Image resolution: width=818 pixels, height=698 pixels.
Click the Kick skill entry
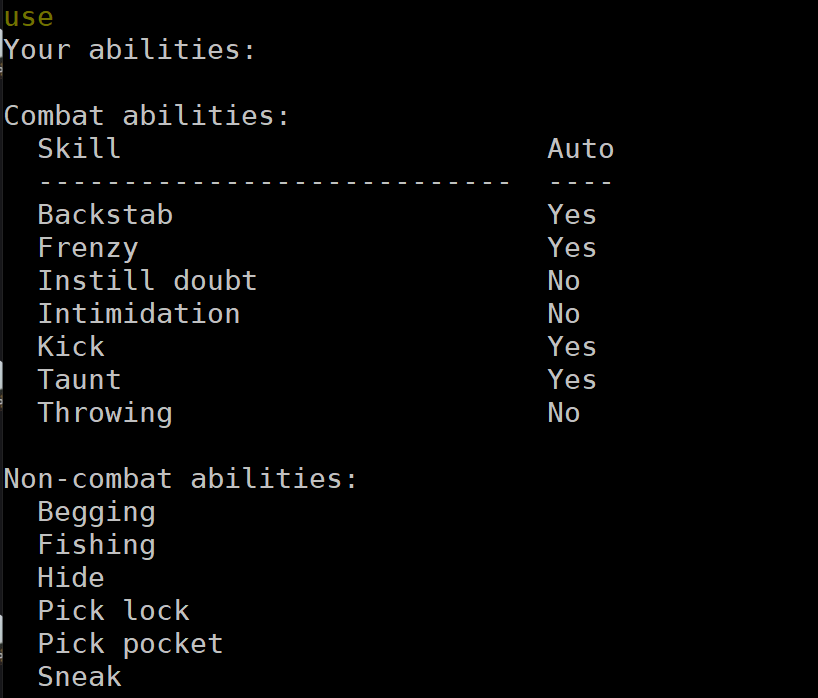(71, 346)
